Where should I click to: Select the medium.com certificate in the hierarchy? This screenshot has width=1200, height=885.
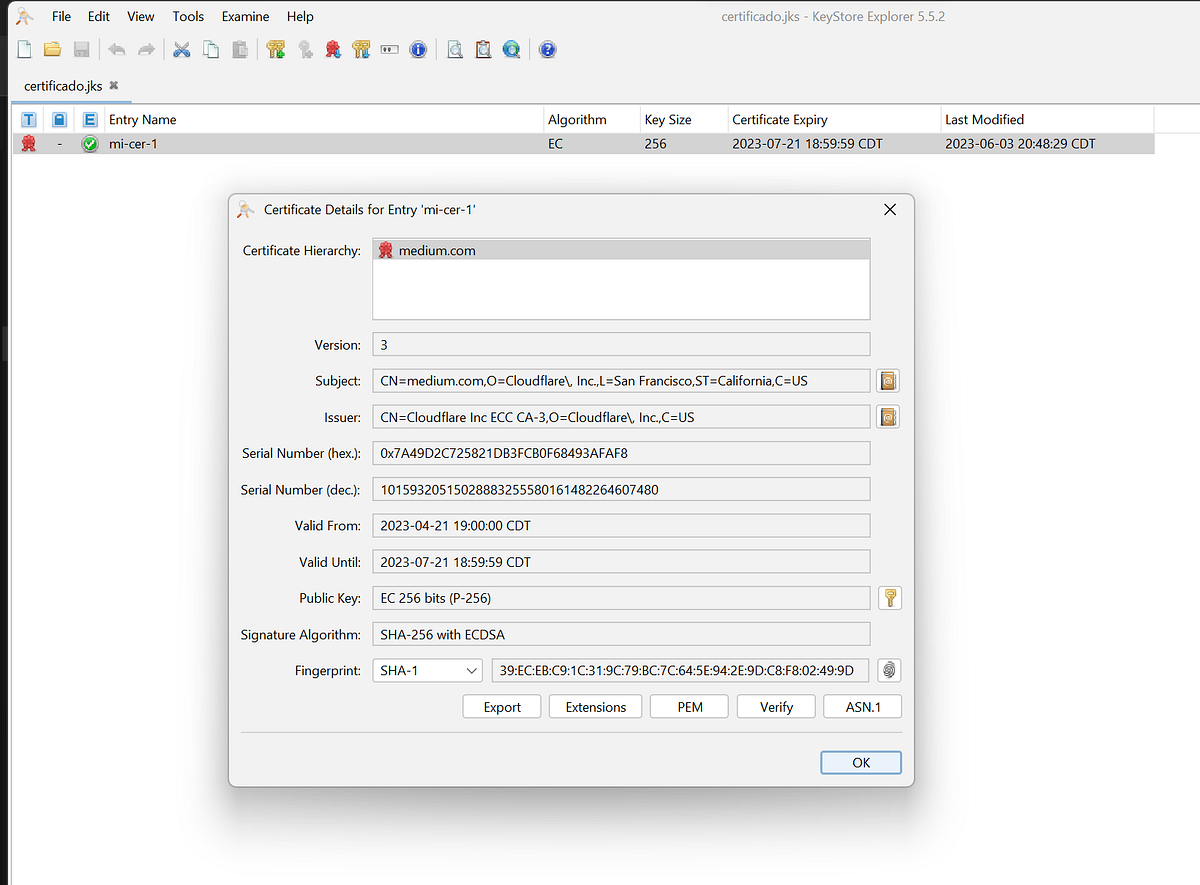click(x=435, y=249)
